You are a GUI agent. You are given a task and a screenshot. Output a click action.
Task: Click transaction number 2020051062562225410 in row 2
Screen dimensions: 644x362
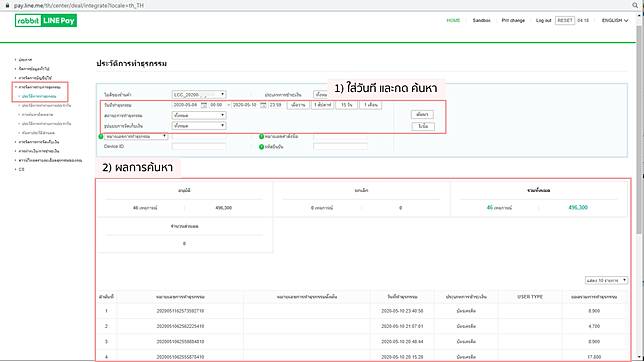pos(180,326)
